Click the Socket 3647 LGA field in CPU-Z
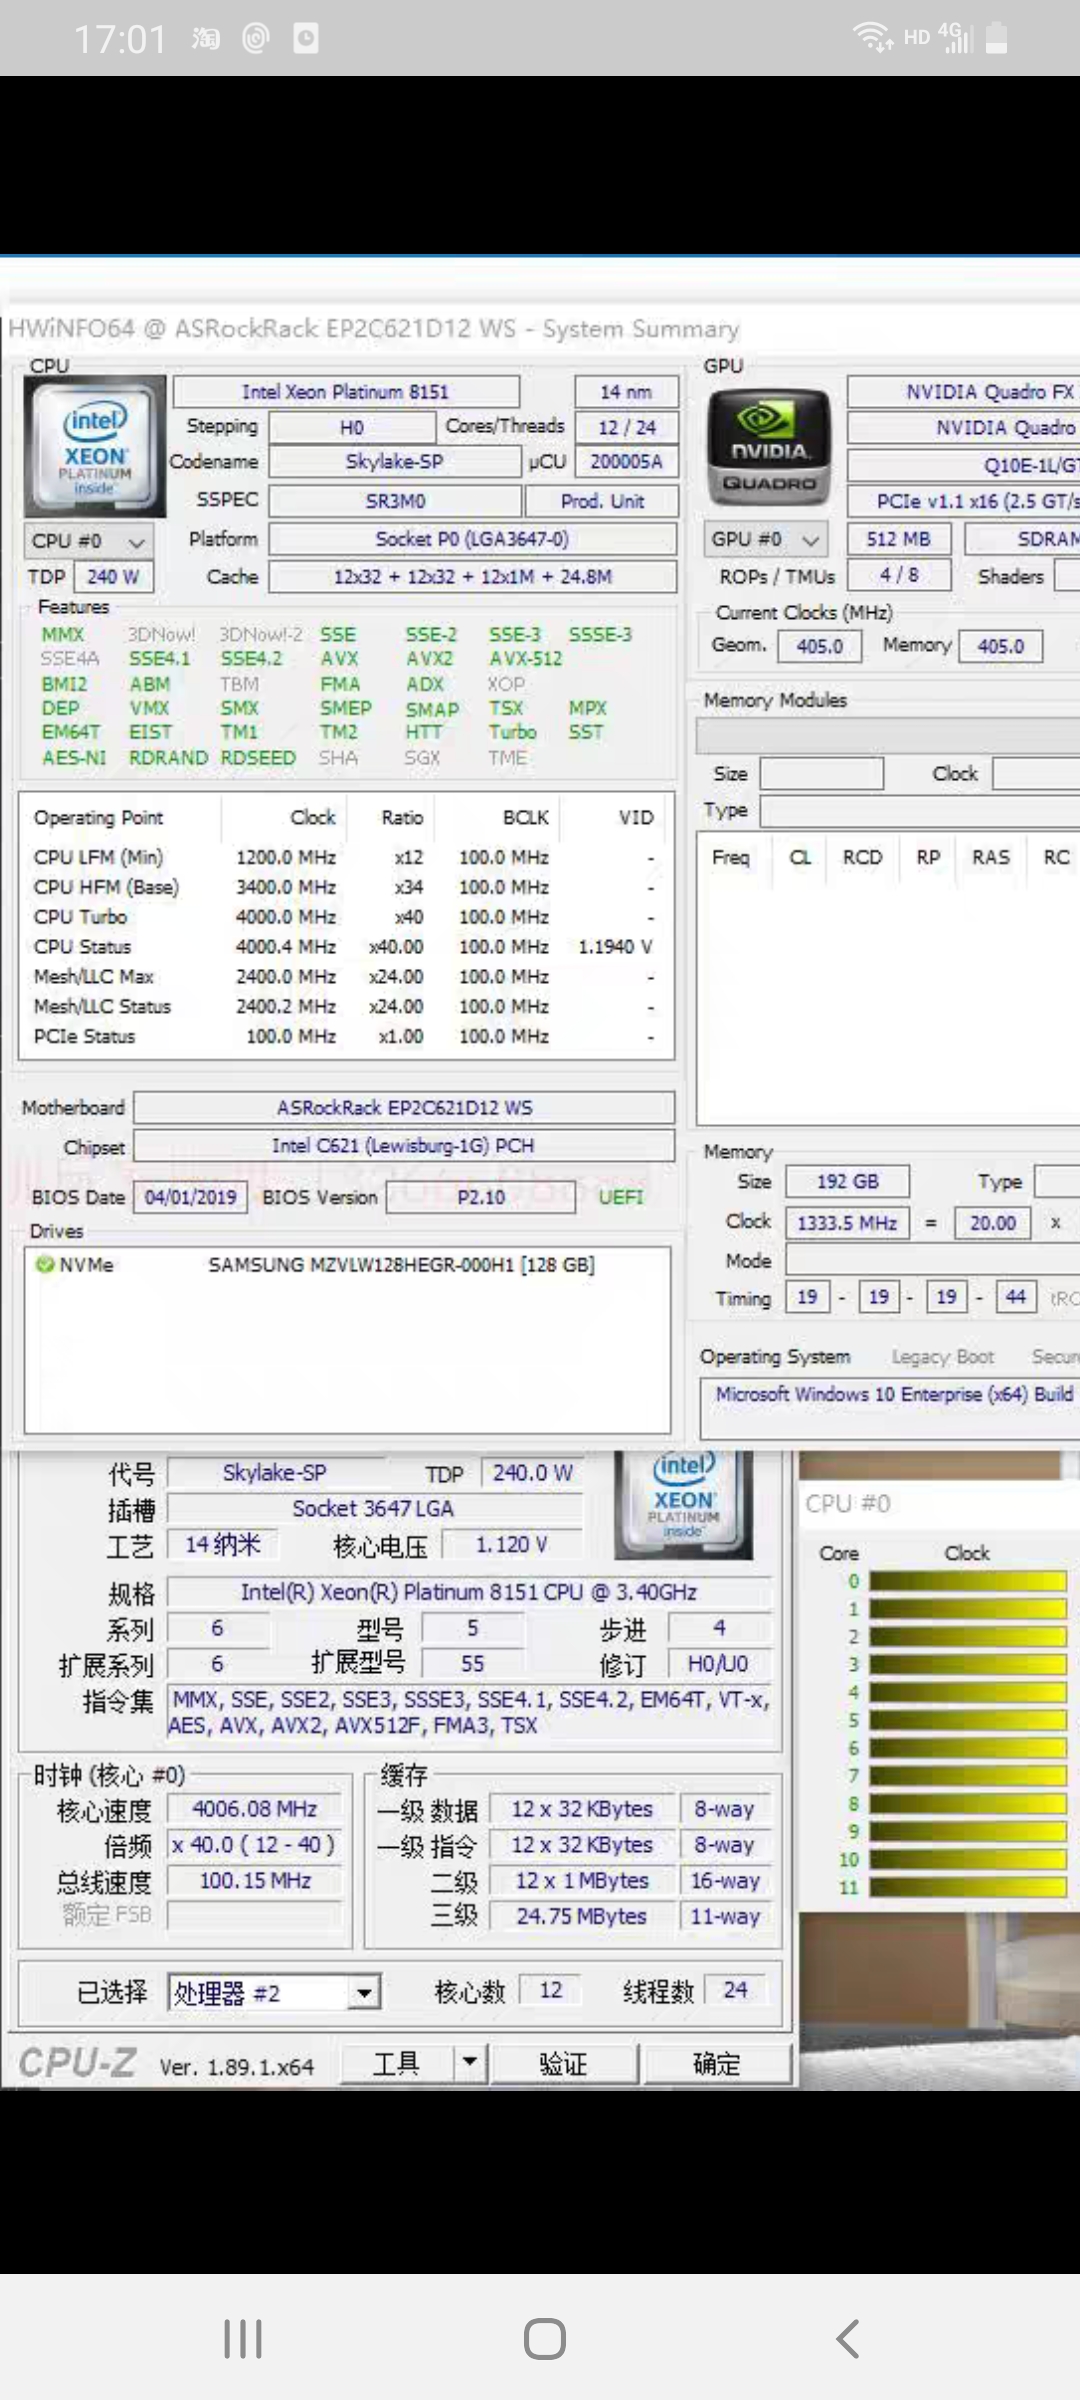The image size is (1080, 2400). coord(374,1508)
